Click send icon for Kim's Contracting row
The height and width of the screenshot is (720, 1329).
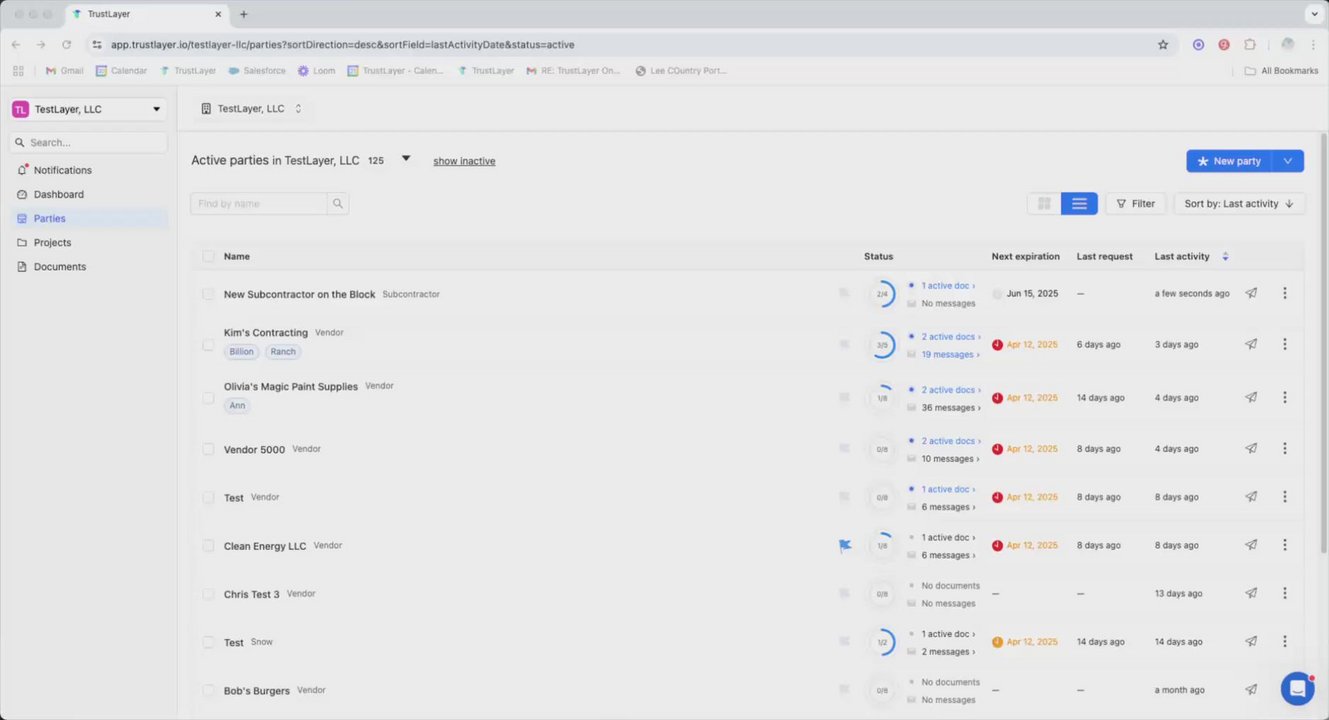click(x=1251, y=344)
